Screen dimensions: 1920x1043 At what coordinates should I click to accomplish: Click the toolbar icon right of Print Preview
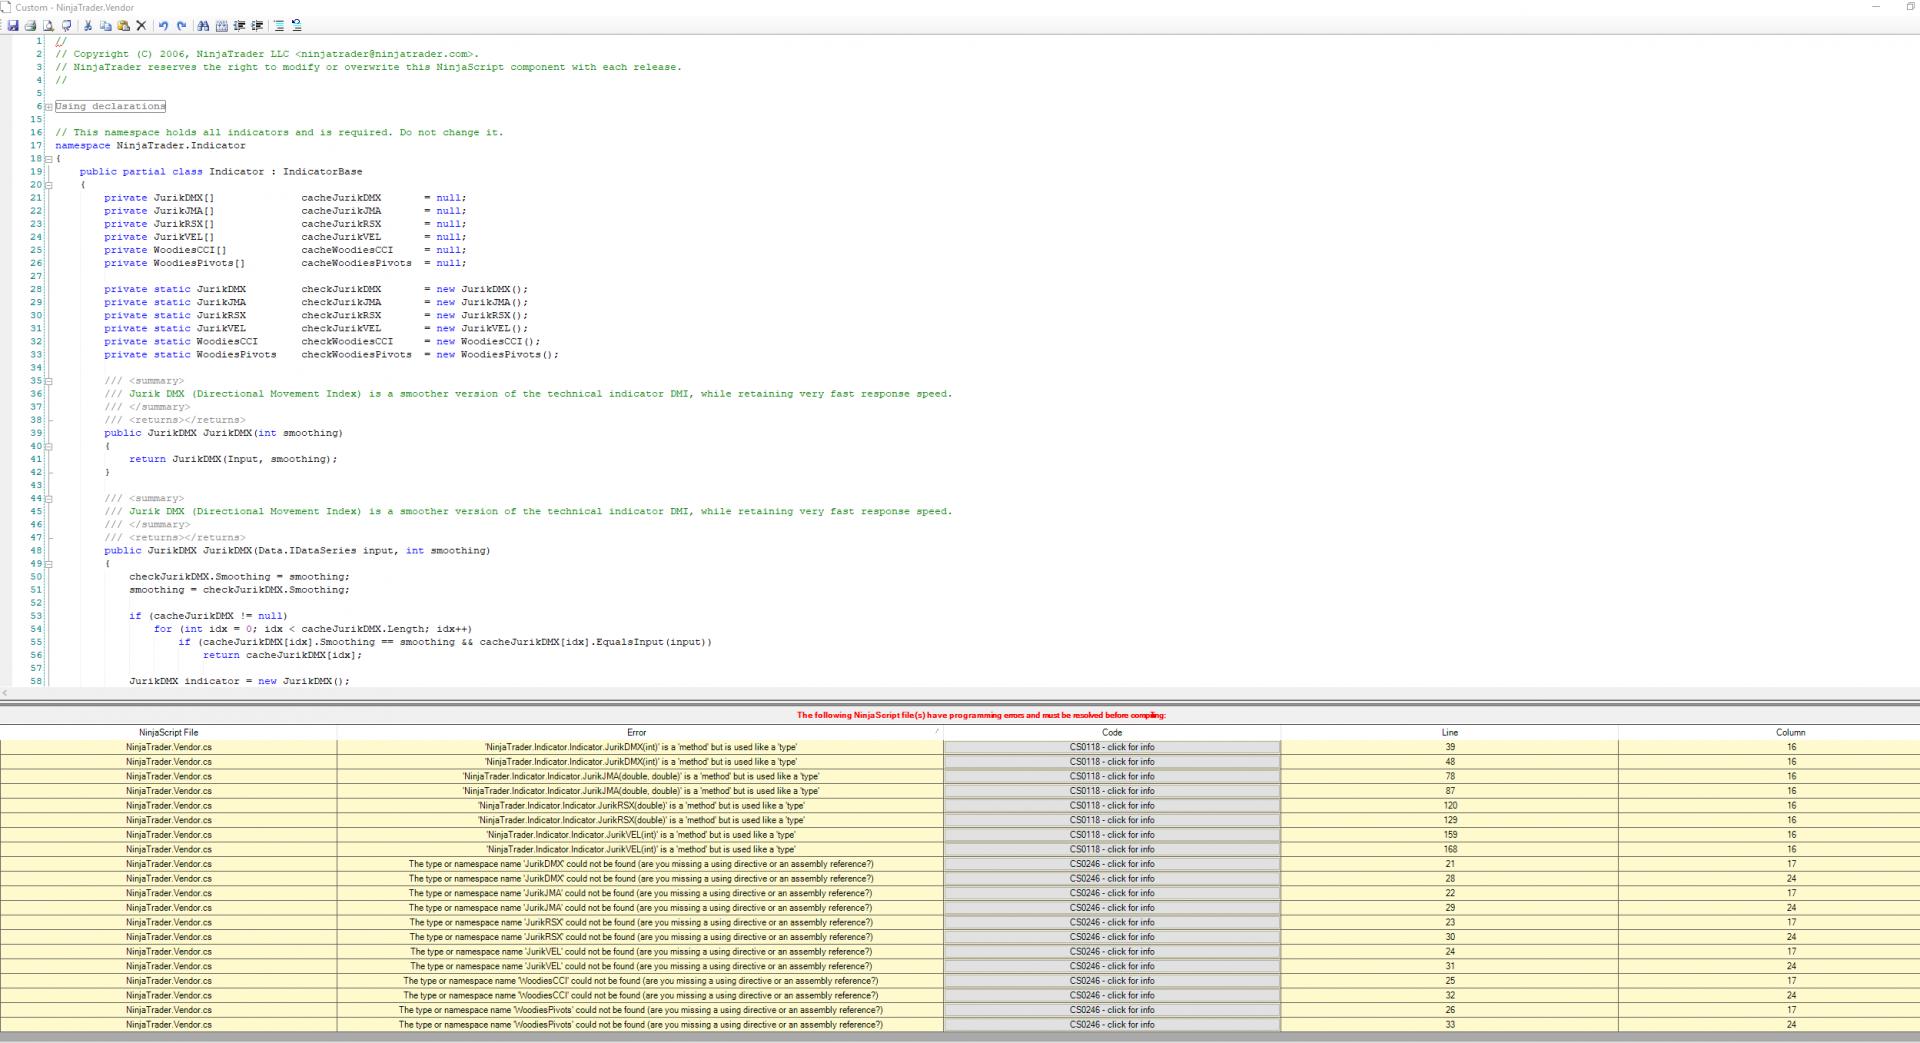(66, 26)
